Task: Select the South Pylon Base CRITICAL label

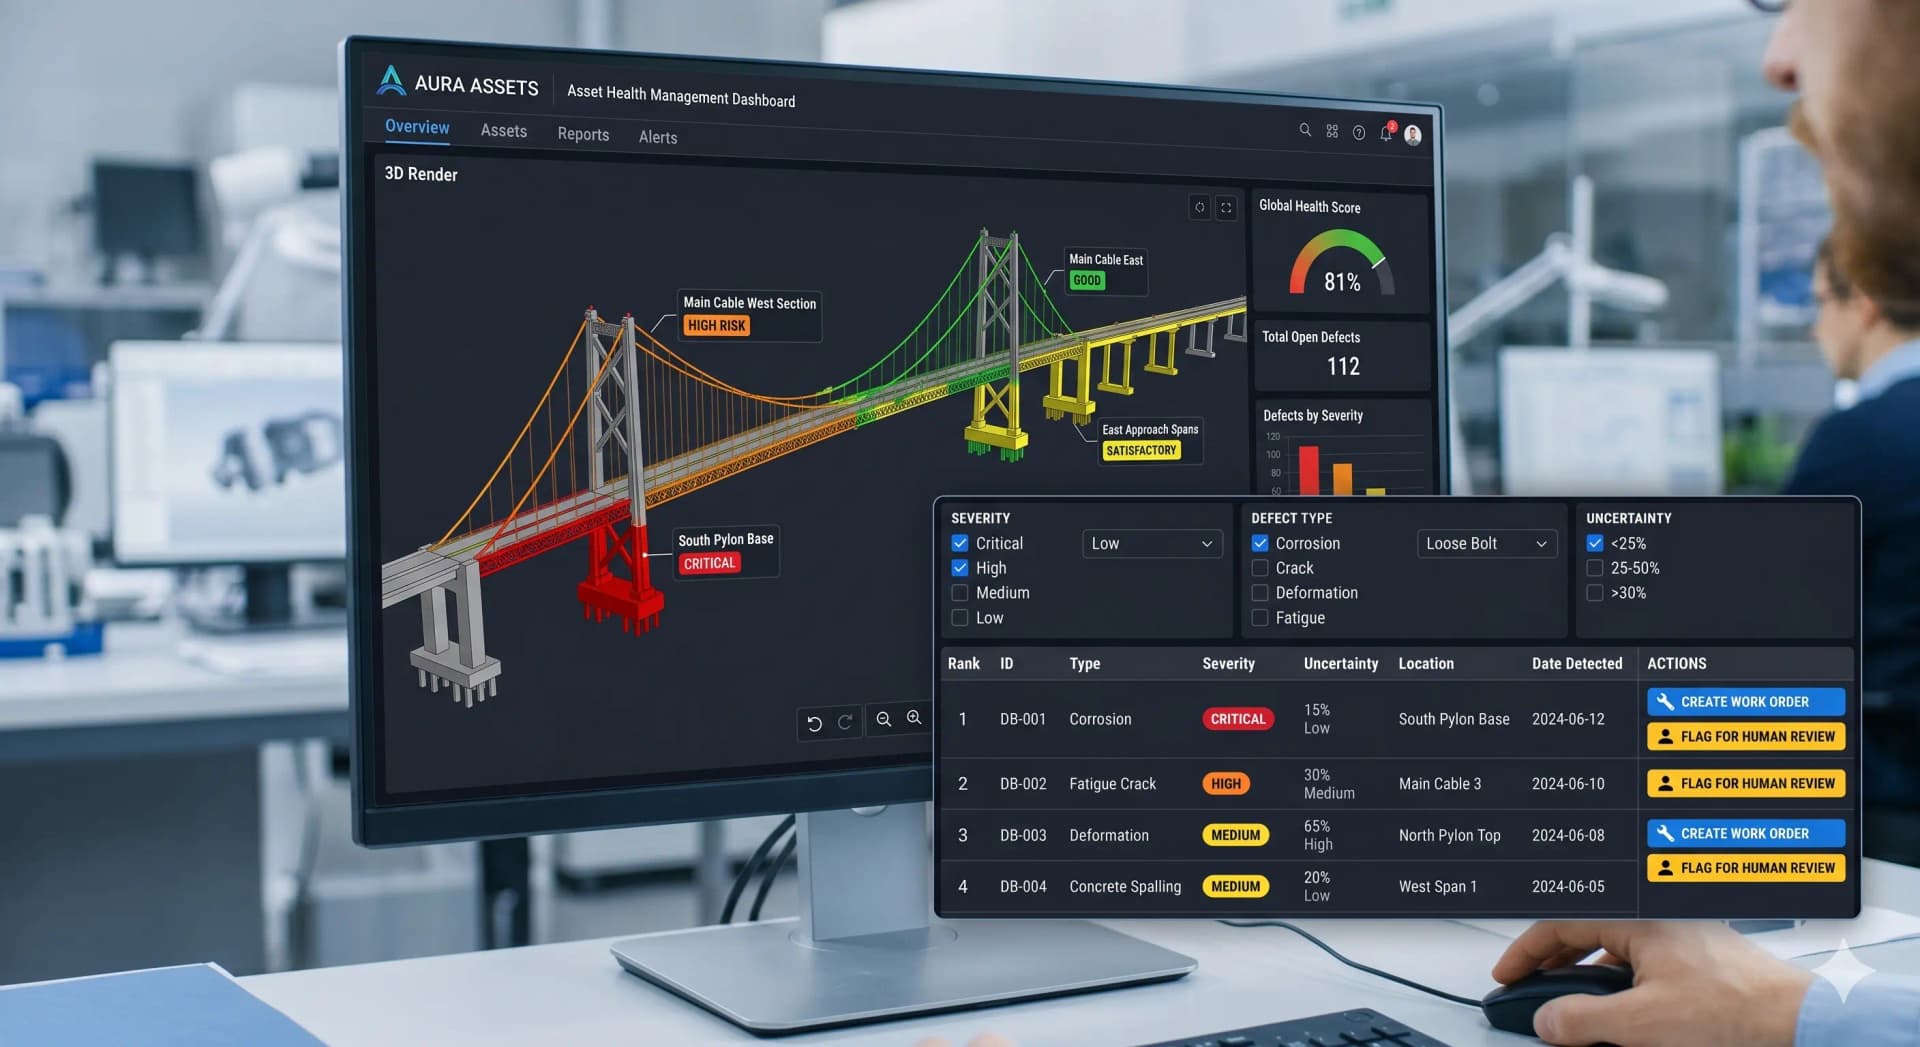Action: coord(726,551)
